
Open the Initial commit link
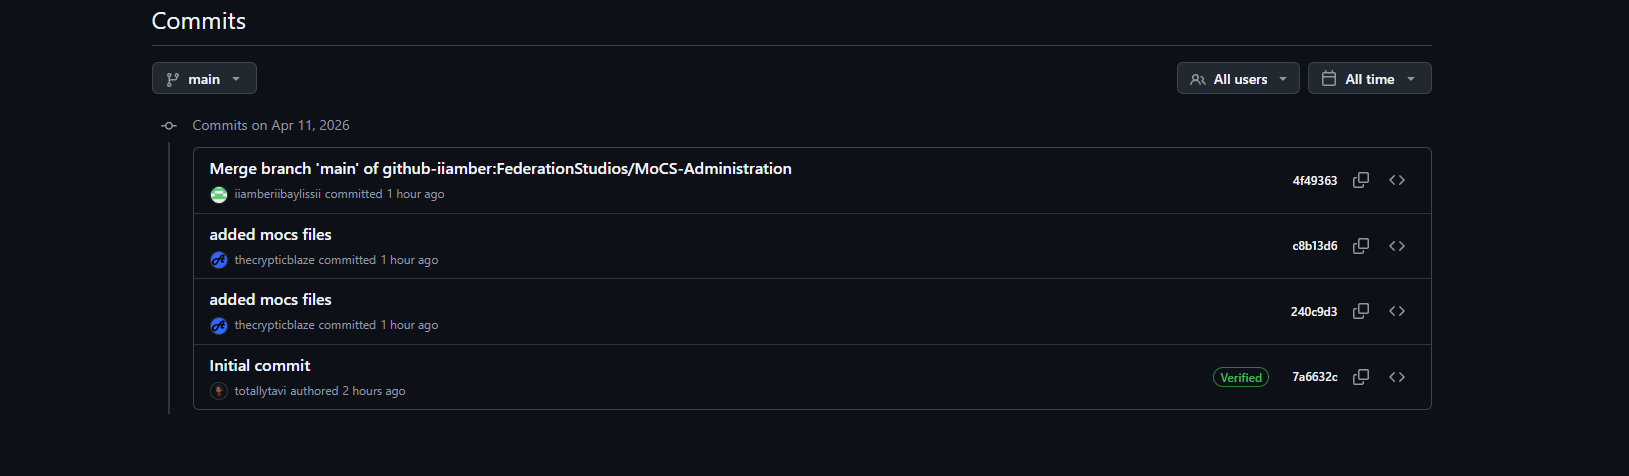point(260,366)
